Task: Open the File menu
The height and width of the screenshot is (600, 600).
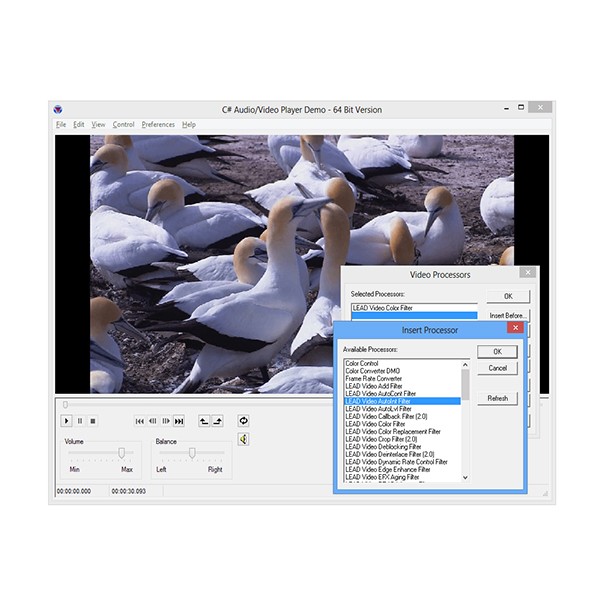Action: (61, 125)
